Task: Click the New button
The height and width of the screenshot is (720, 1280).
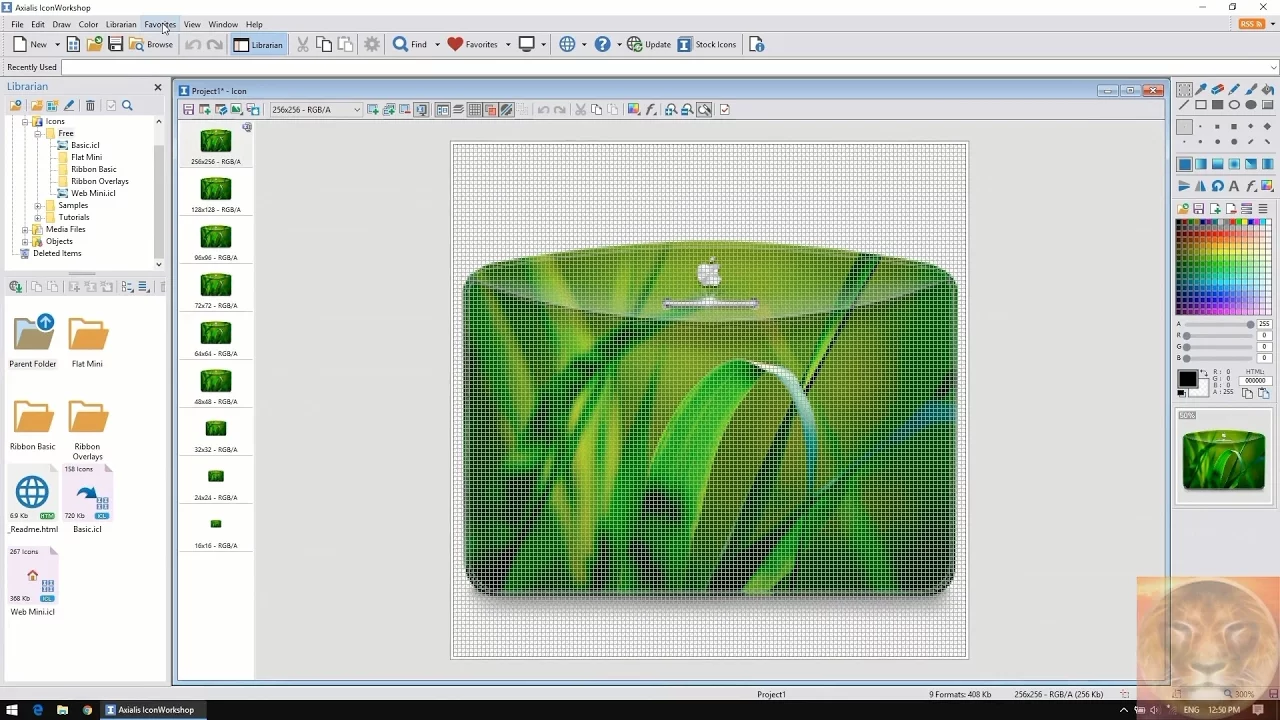Action: (30, 44)
